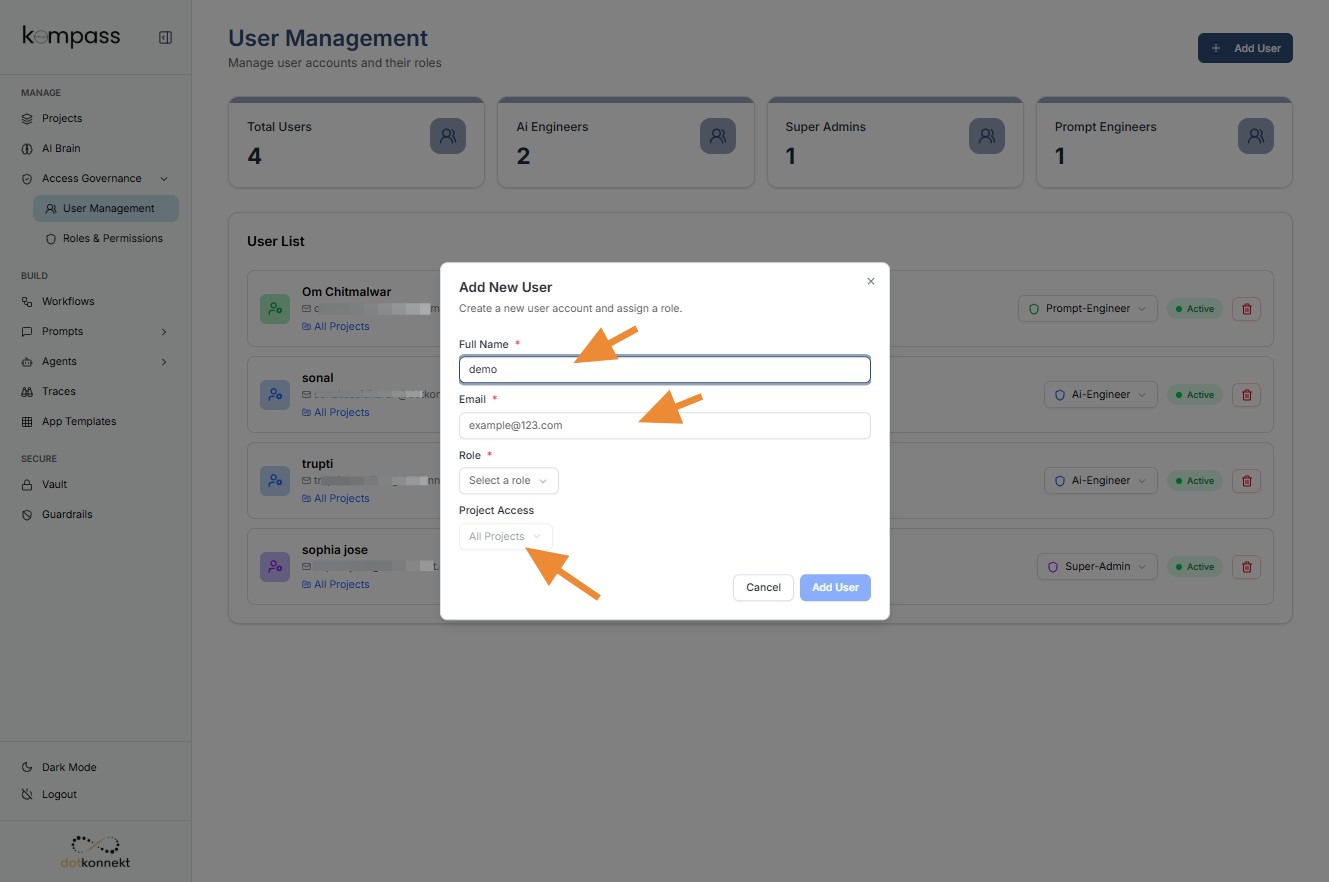Screen dimensions: 1329x882
Task: Collapse the sidebar panel icon
Action: (165, 38)
